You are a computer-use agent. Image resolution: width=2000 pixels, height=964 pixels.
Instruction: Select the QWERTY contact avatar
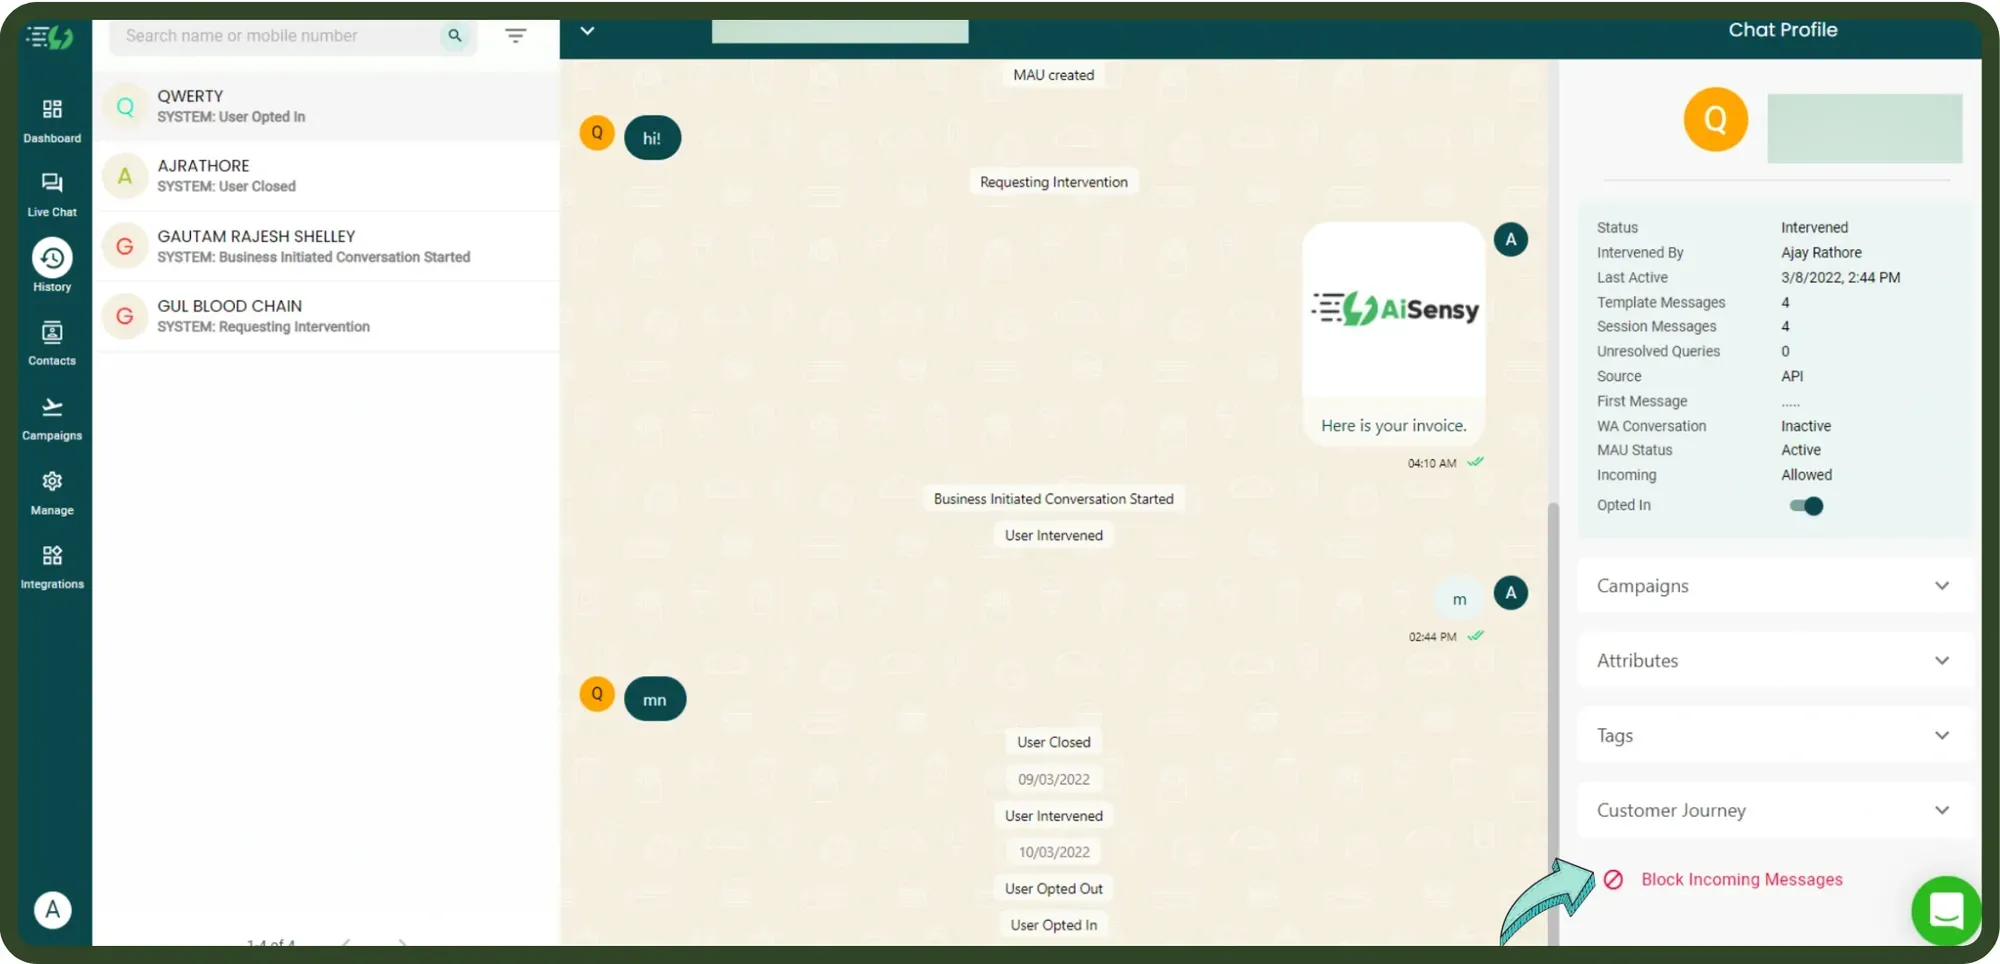point(124,105)
